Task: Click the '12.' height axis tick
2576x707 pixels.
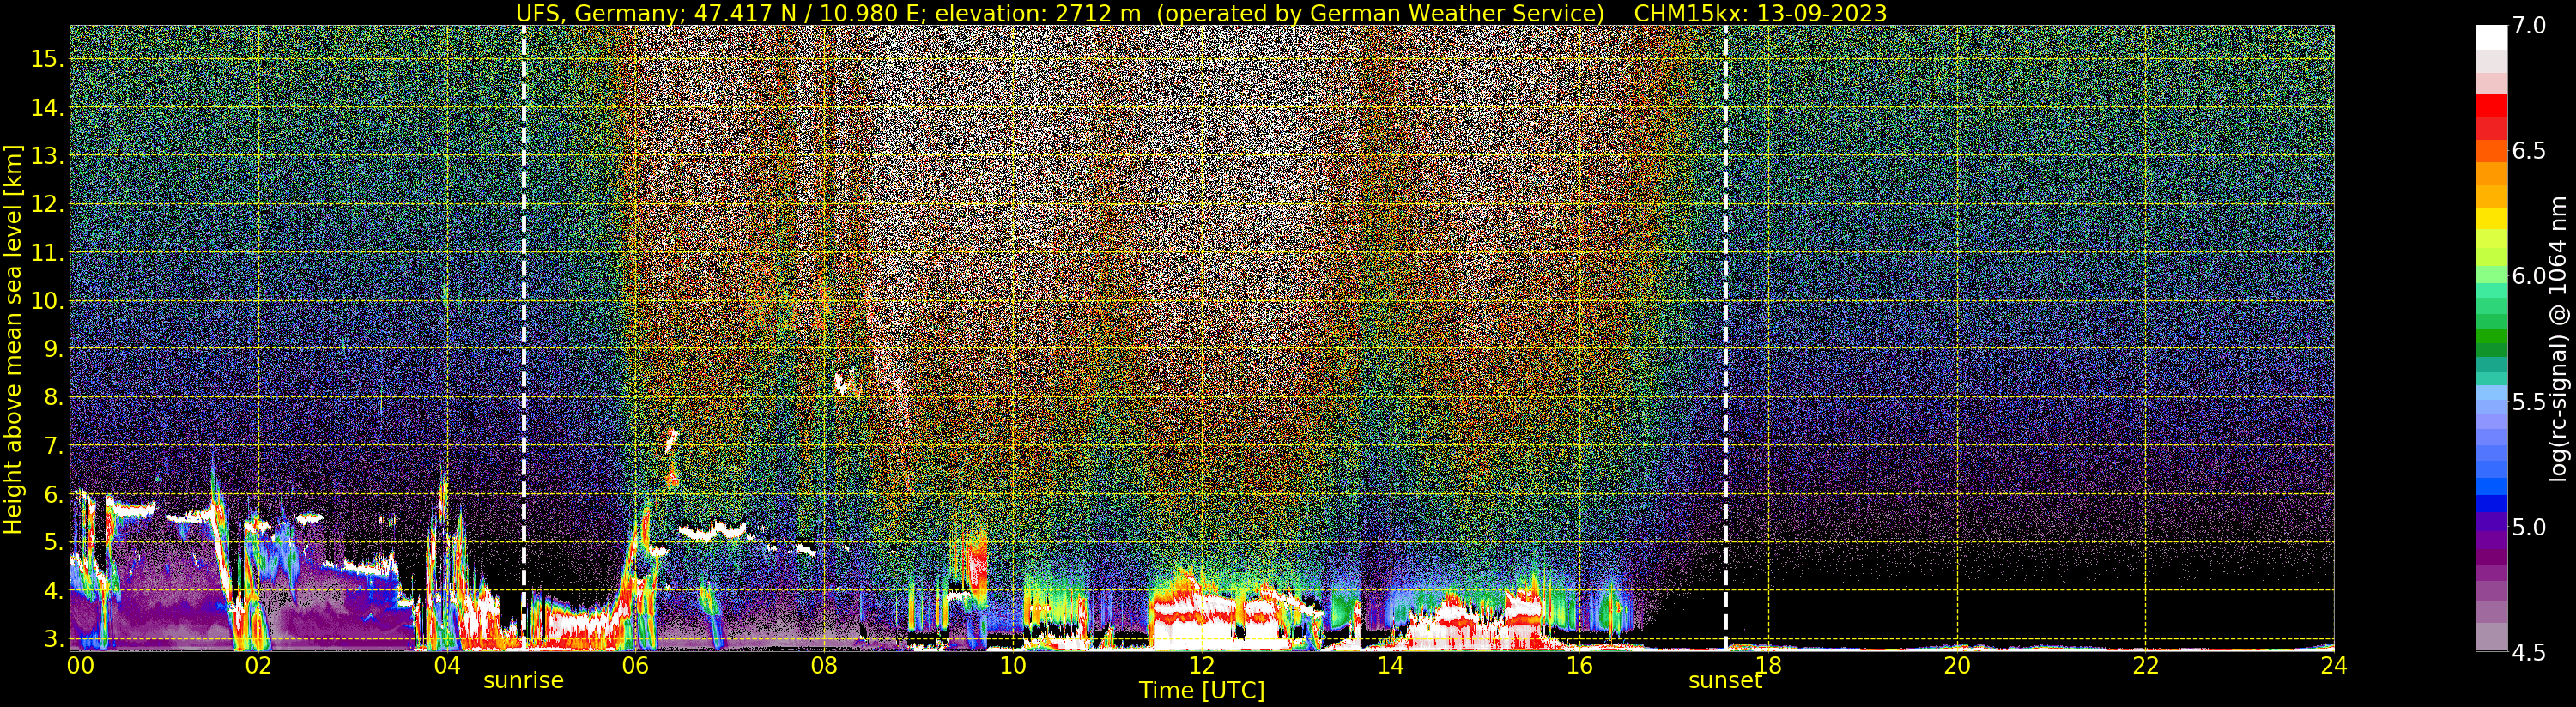Action: tap(48, 204)
